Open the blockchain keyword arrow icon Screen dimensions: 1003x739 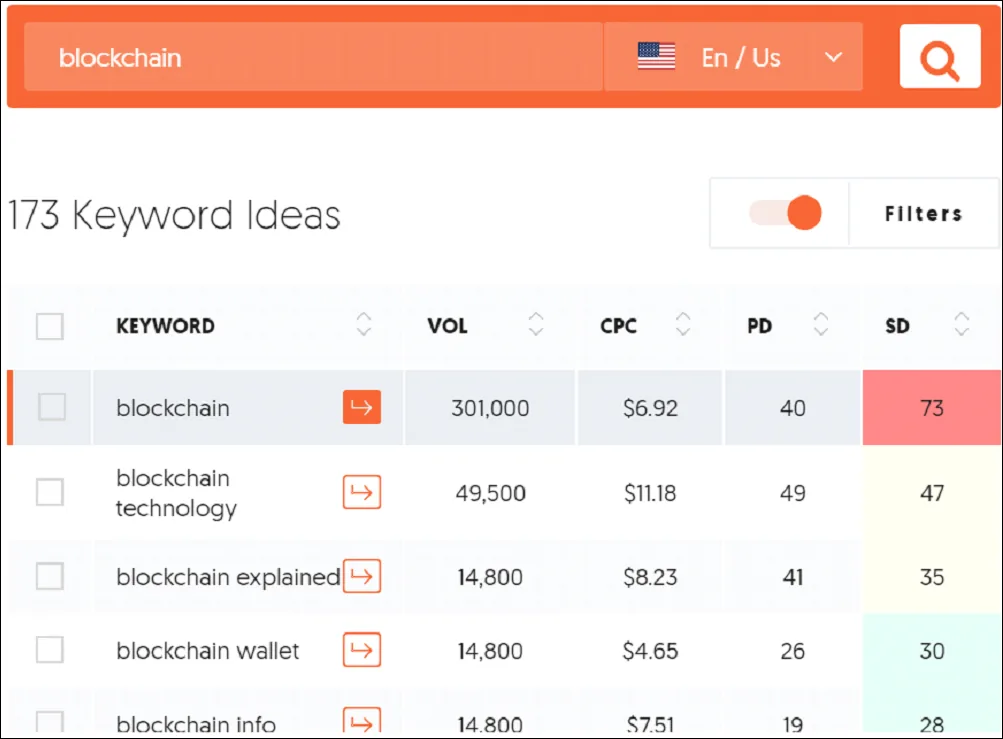click(x=360, y=407)
